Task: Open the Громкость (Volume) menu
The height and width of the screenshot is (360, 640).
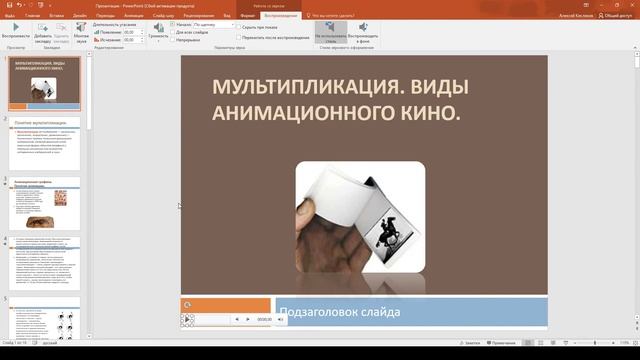Action: click(158, 33)
